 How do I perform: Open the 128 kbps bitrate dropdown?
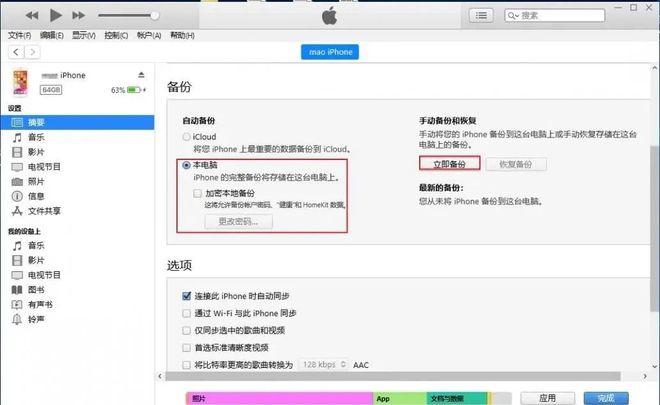click(324, 365)
